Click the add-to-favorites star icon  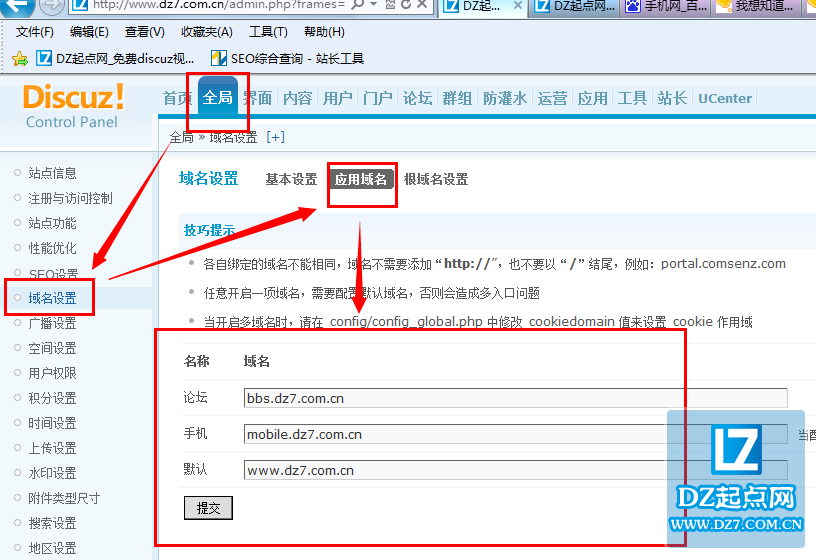point(20,59)
